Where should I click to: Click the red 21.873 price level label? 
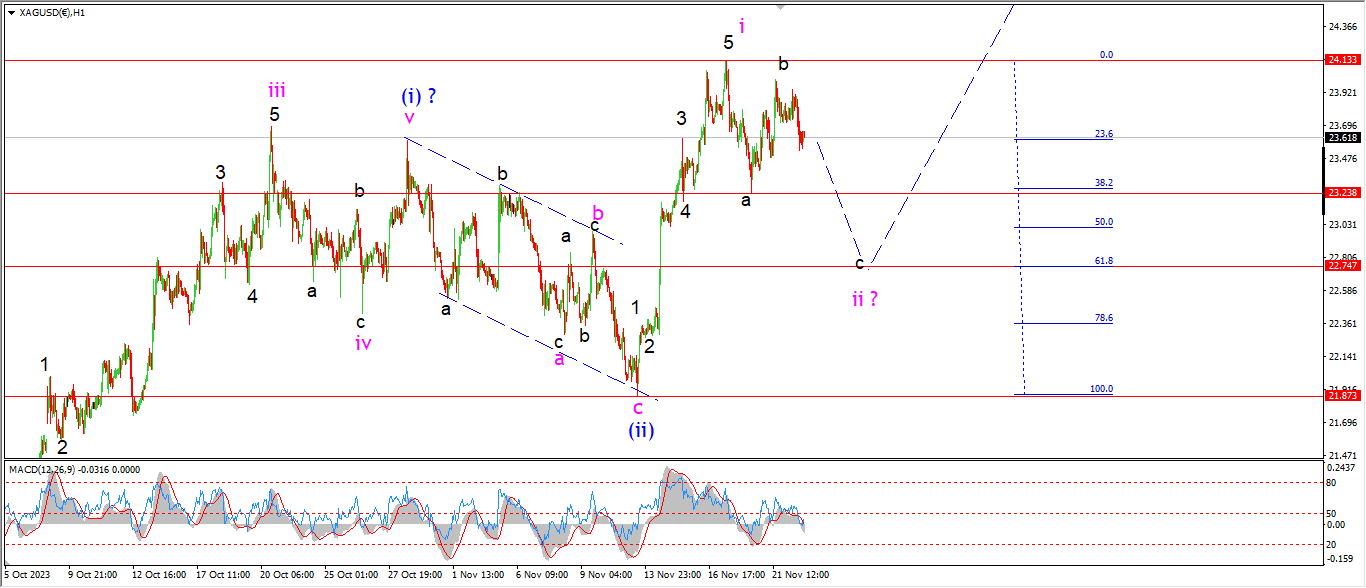click(x=1341, y=396)
